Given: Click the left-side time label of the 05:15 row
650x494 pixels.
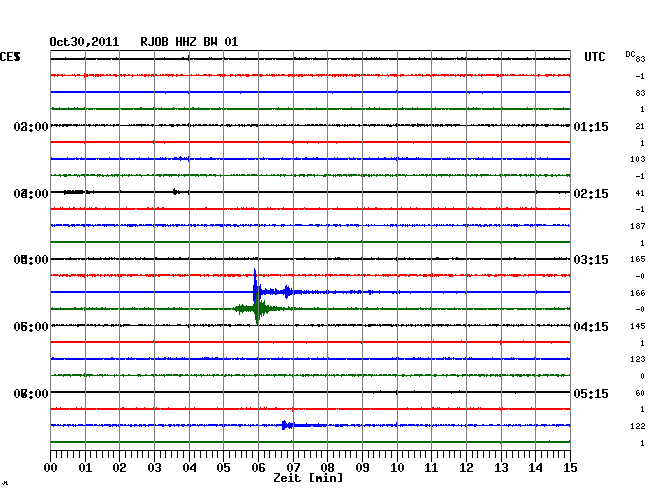Looking at the screenshot, I should click(x=31, y=393).
